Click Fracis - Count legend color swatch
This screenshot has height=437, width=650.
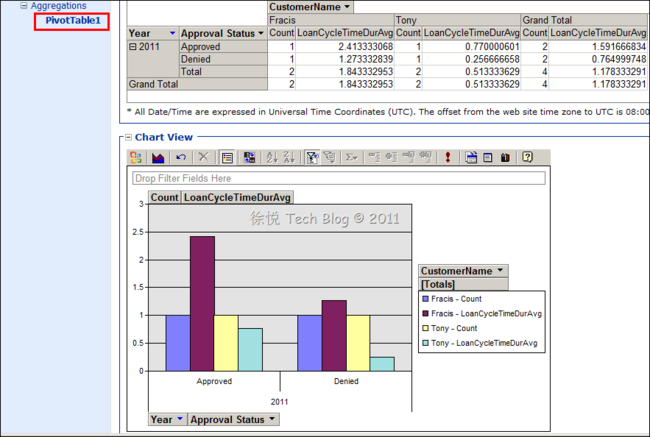pyautogui.click(x=425, y=299)
